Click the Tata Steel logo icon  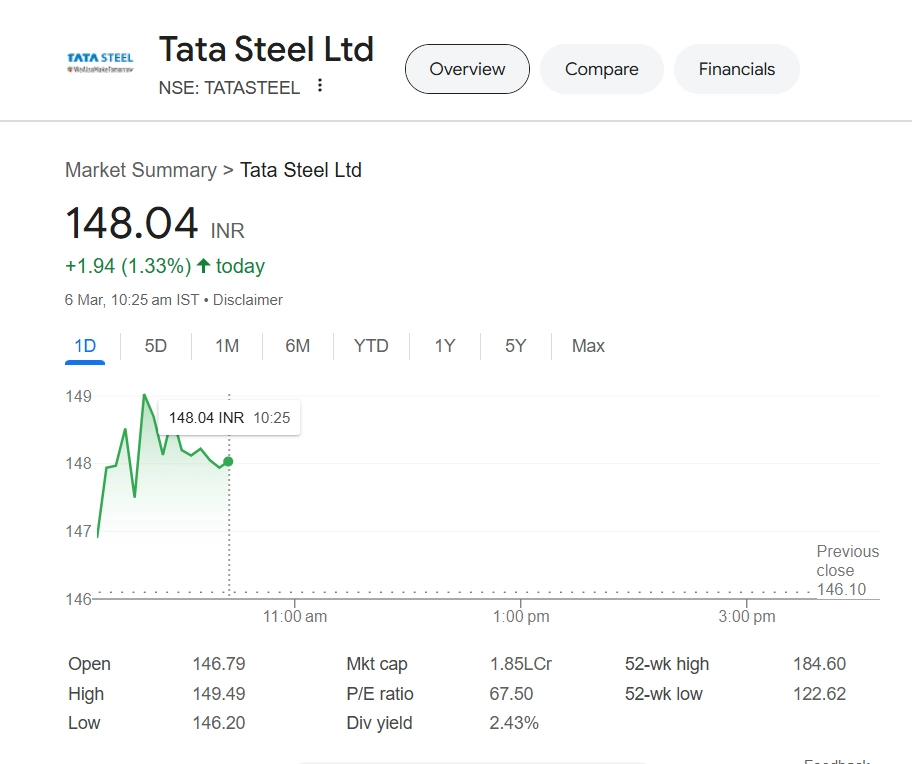(99, 63)
